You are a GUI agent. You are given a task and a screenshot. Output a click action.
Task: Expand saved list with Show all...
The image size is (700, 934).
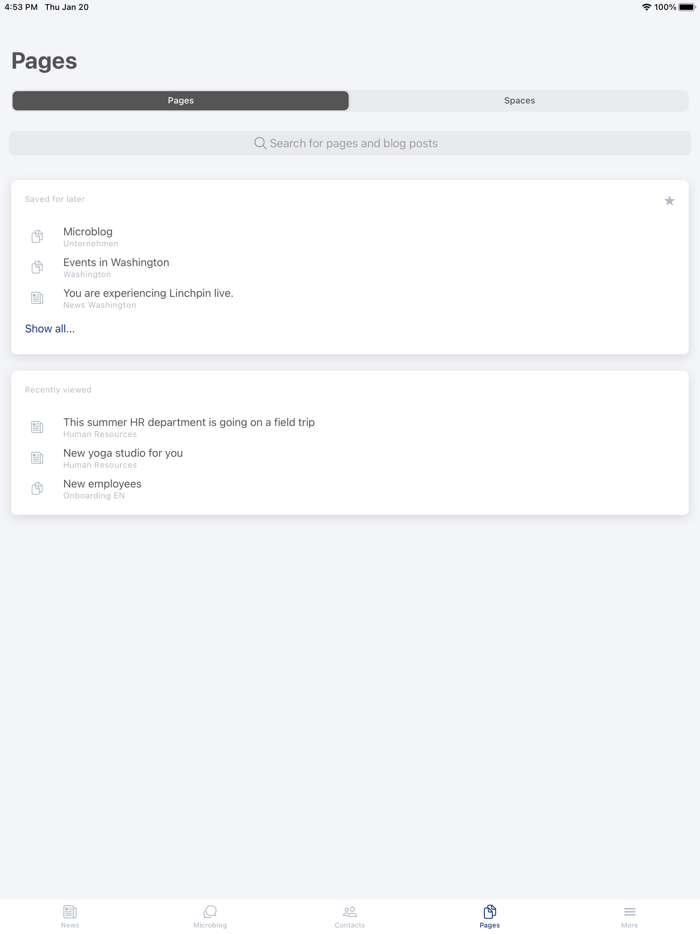50,329
